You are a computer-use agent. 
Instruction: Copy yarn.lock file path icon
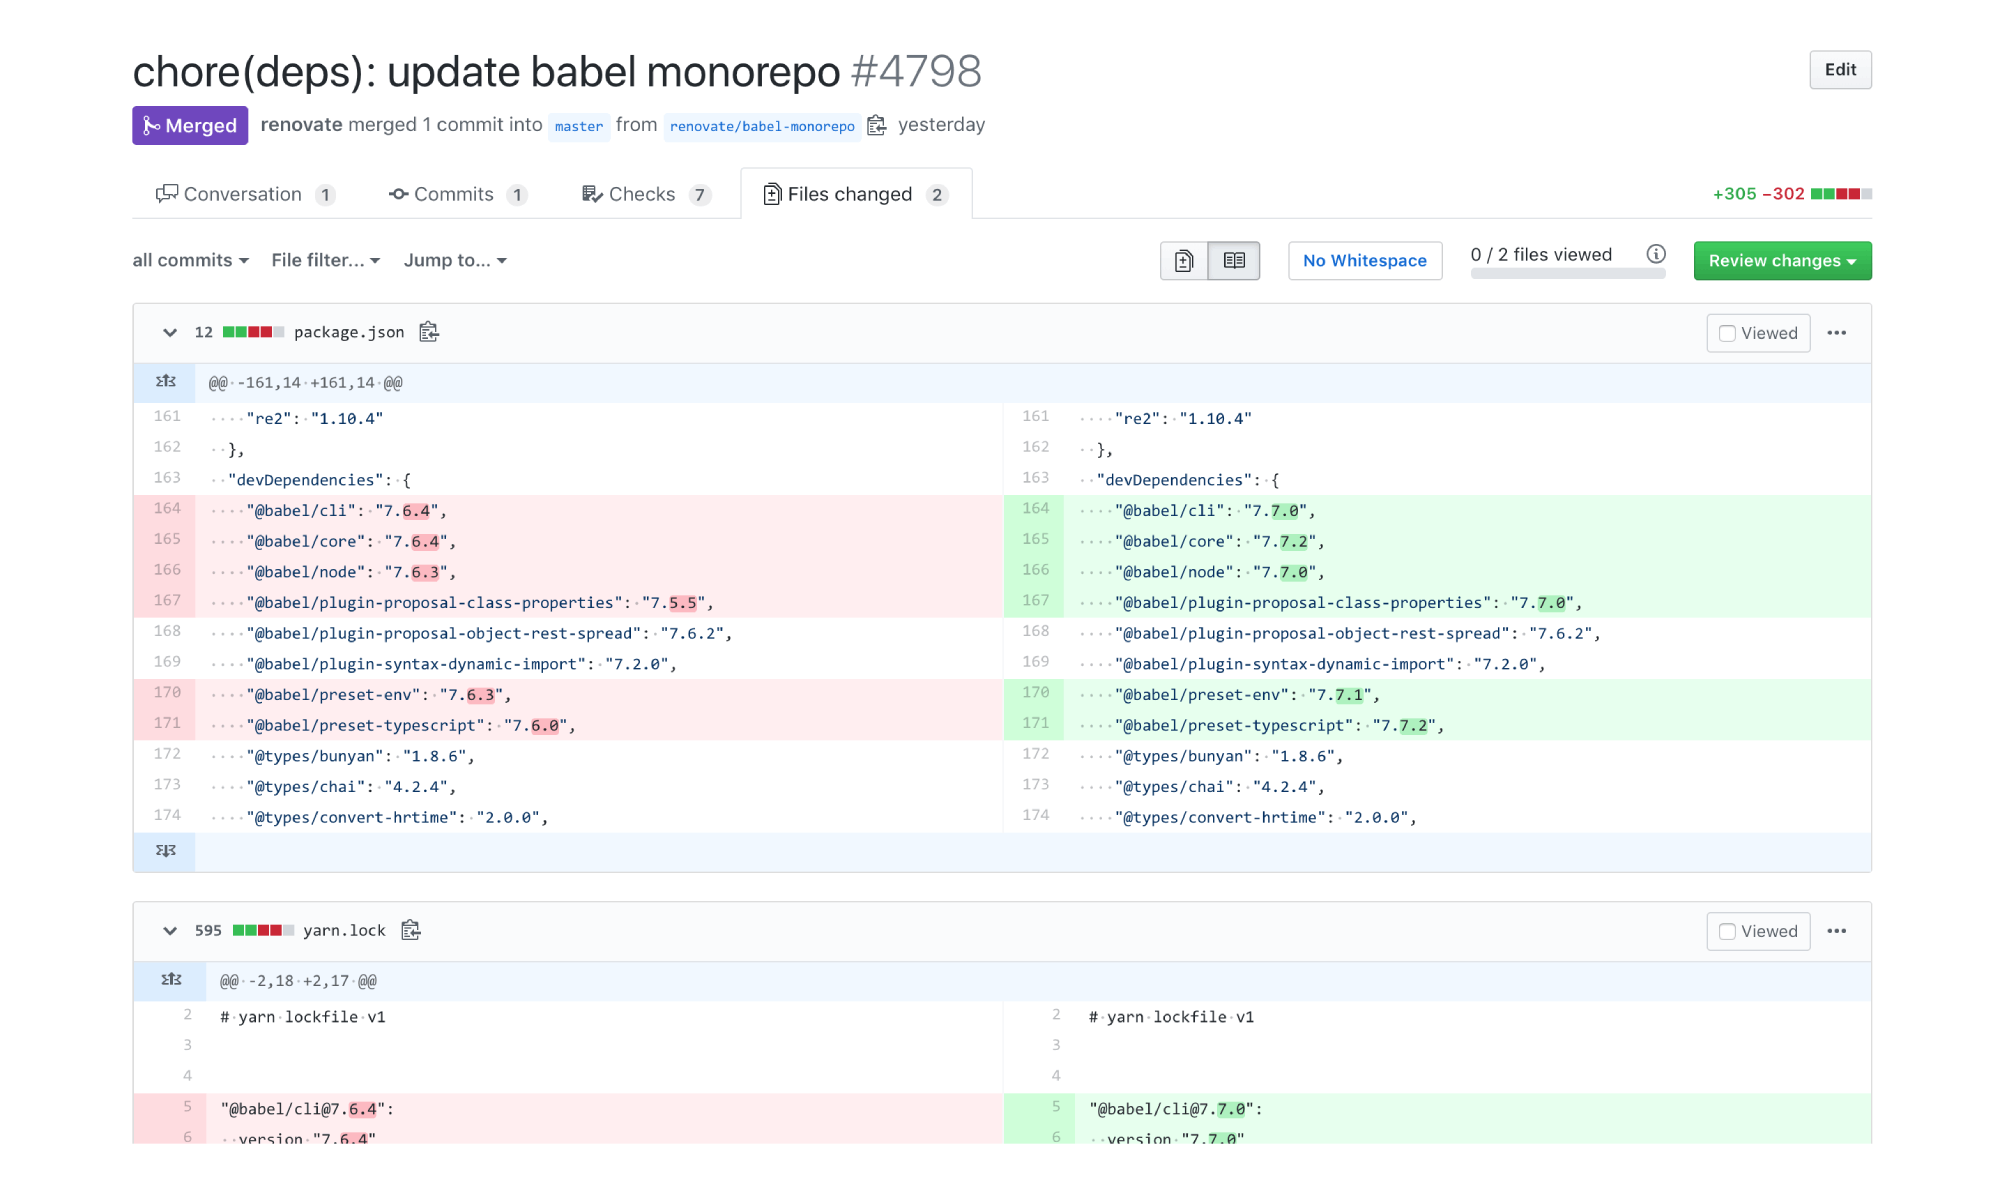[x=411, y=930]
